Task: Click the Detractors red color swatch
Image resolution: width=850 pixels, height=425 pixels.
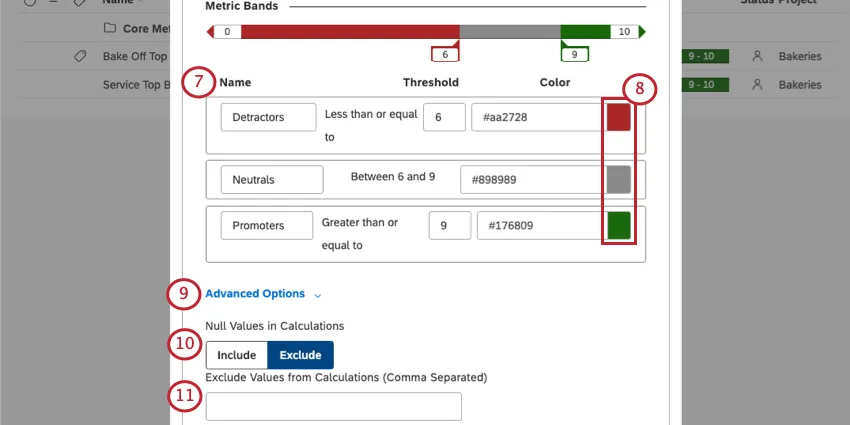Action: pos(619,117)
